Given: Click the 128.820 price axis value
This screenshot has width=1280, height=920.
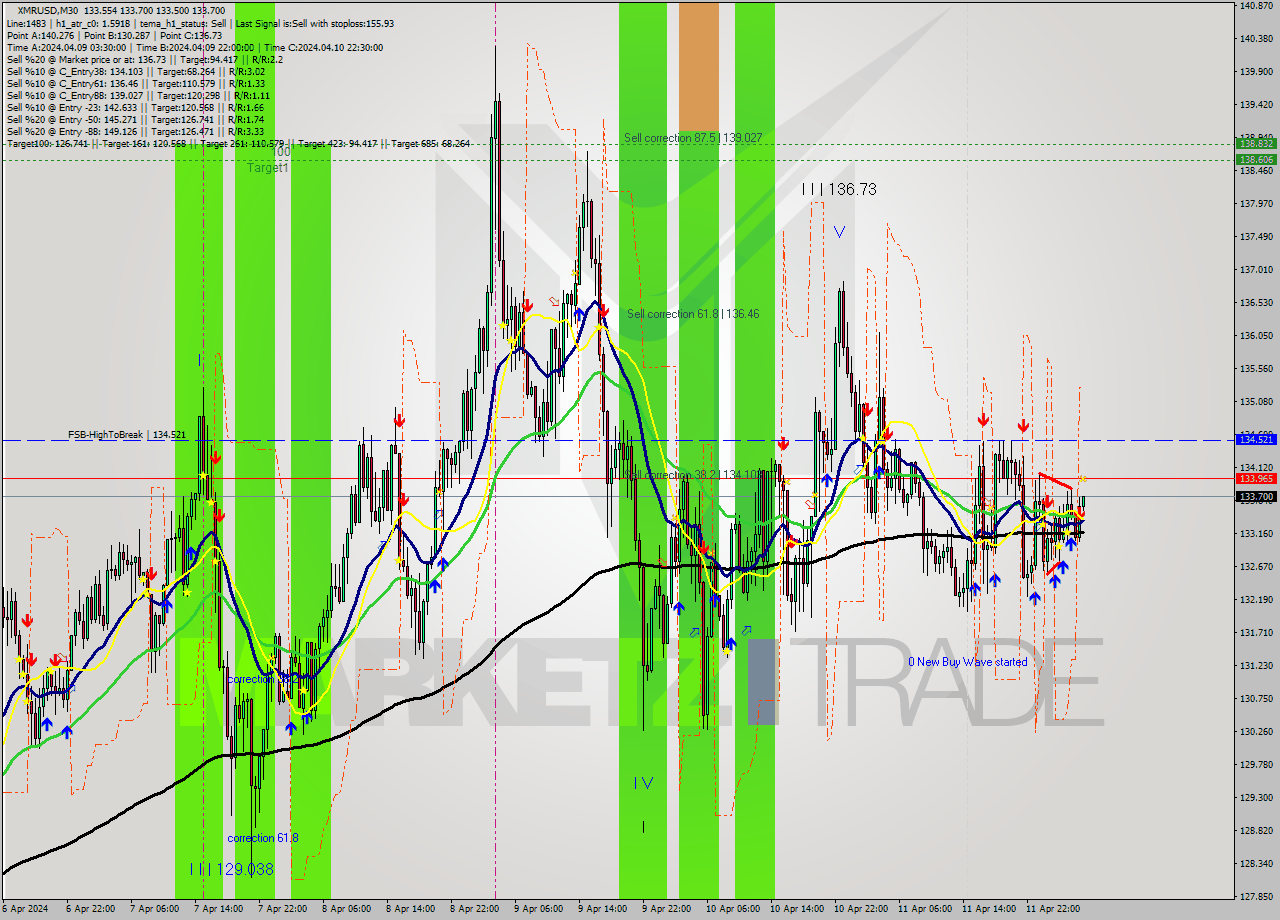Looking at the screenshot, I should [x=1255, y=830].
